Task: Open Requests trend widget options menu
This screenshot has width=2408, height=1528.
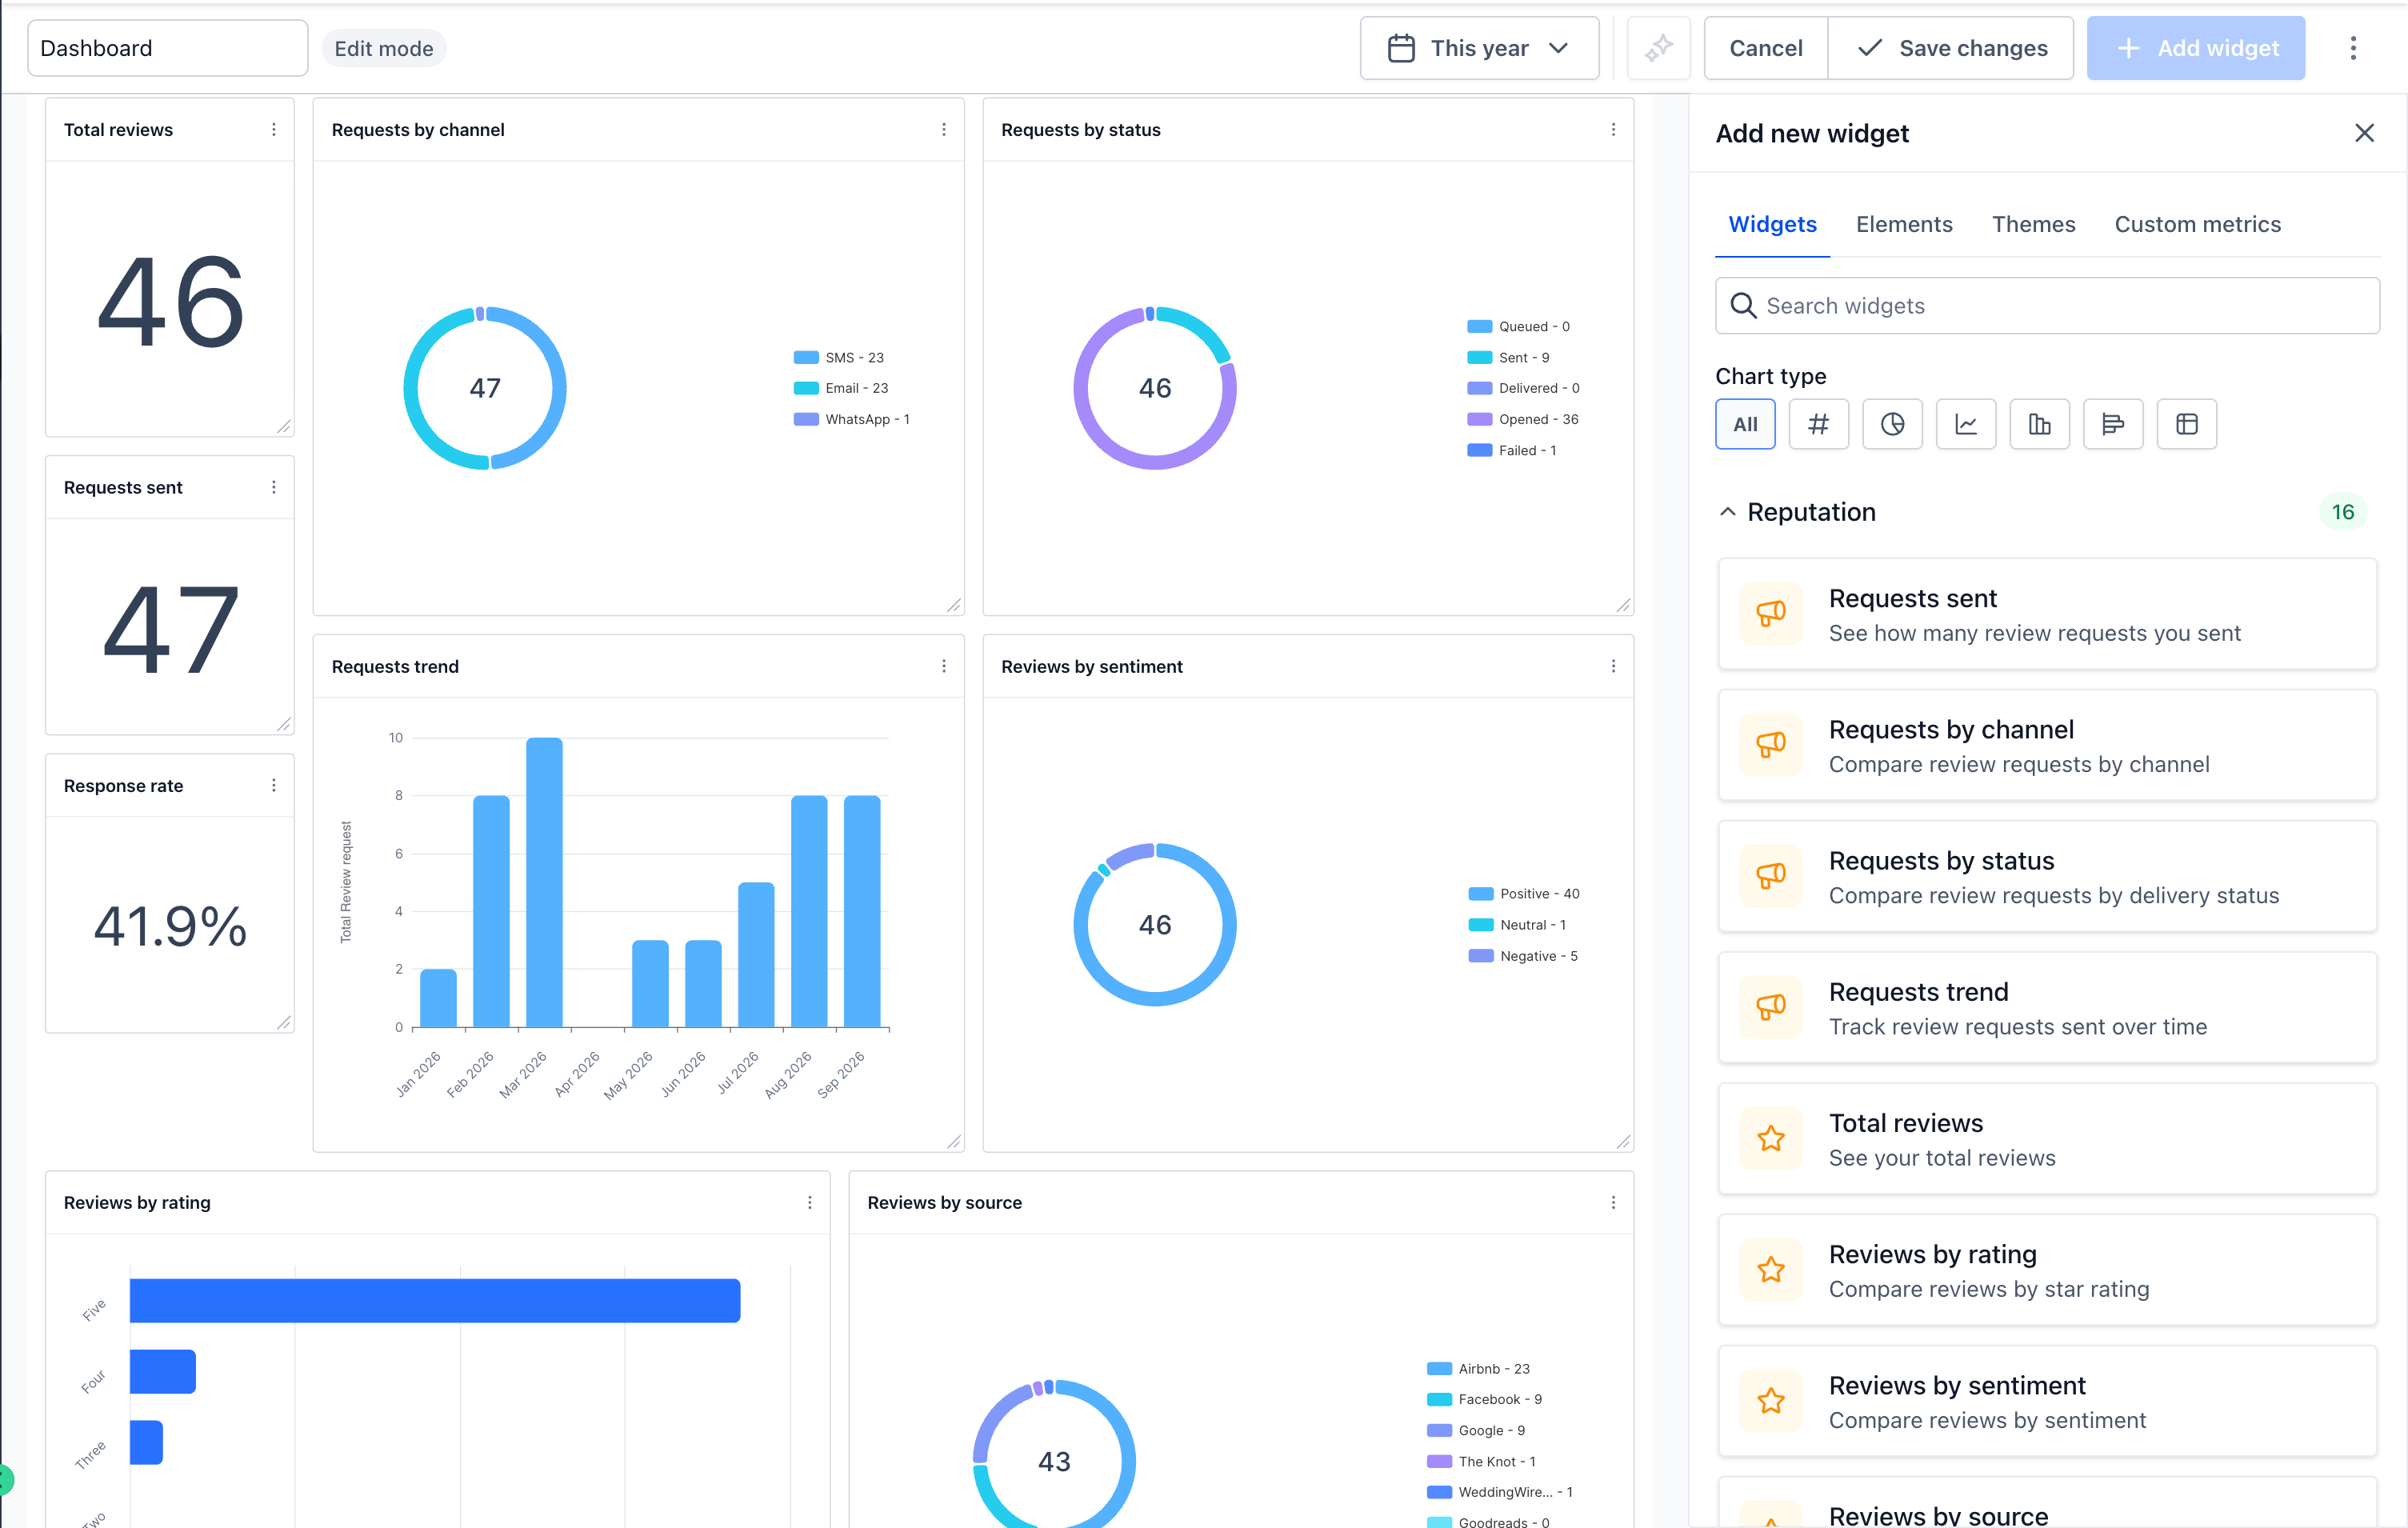Action: 944,666
